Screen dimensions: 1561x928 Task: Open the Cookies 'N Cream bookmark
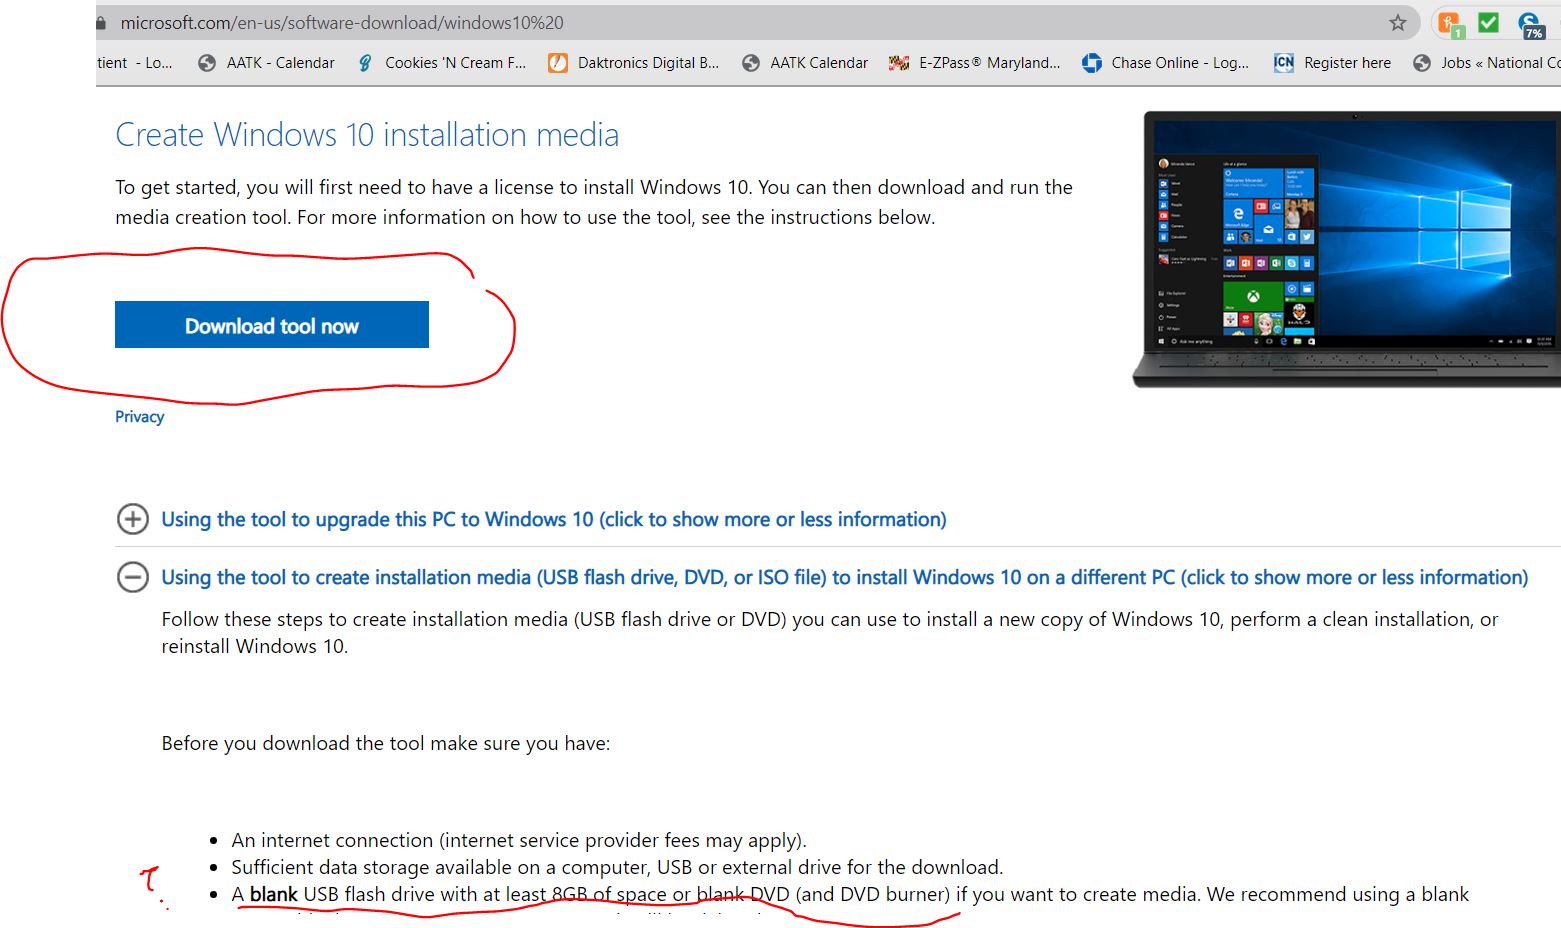coord(442,63)
